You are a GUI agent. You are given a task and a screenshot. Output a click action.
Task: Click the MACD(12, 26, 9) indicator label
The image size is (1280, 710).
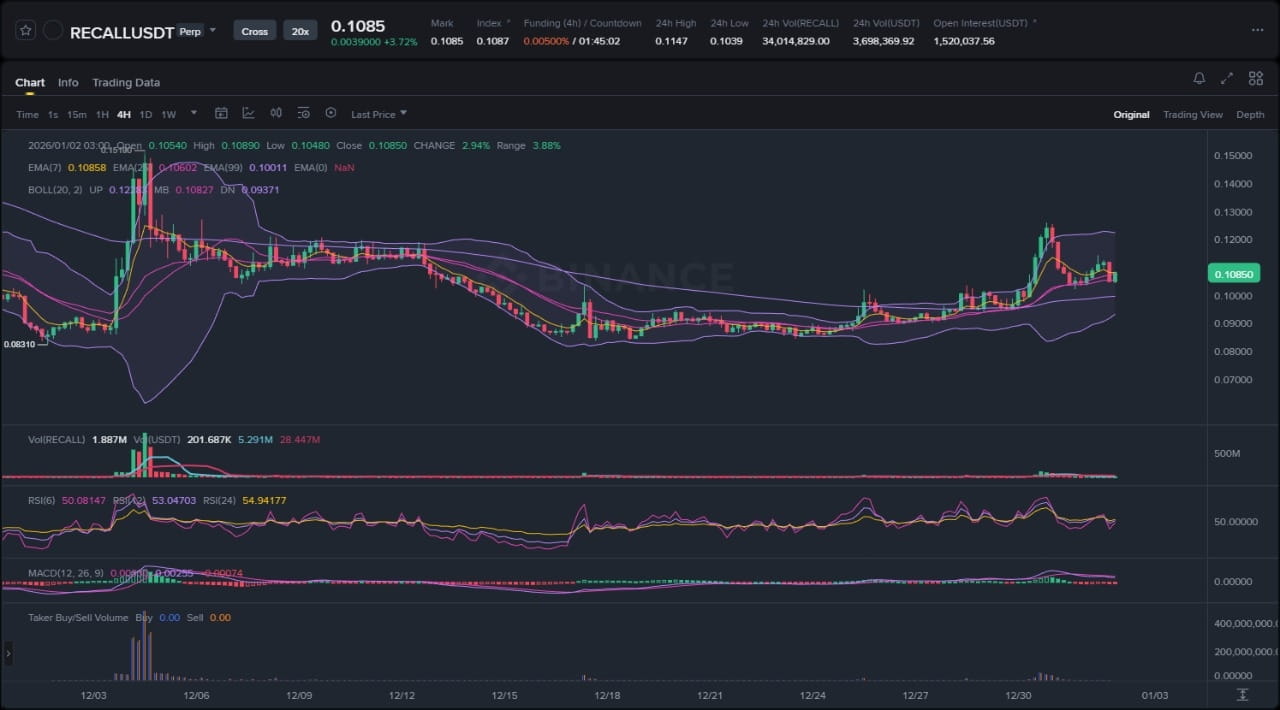tap(65, 573)
